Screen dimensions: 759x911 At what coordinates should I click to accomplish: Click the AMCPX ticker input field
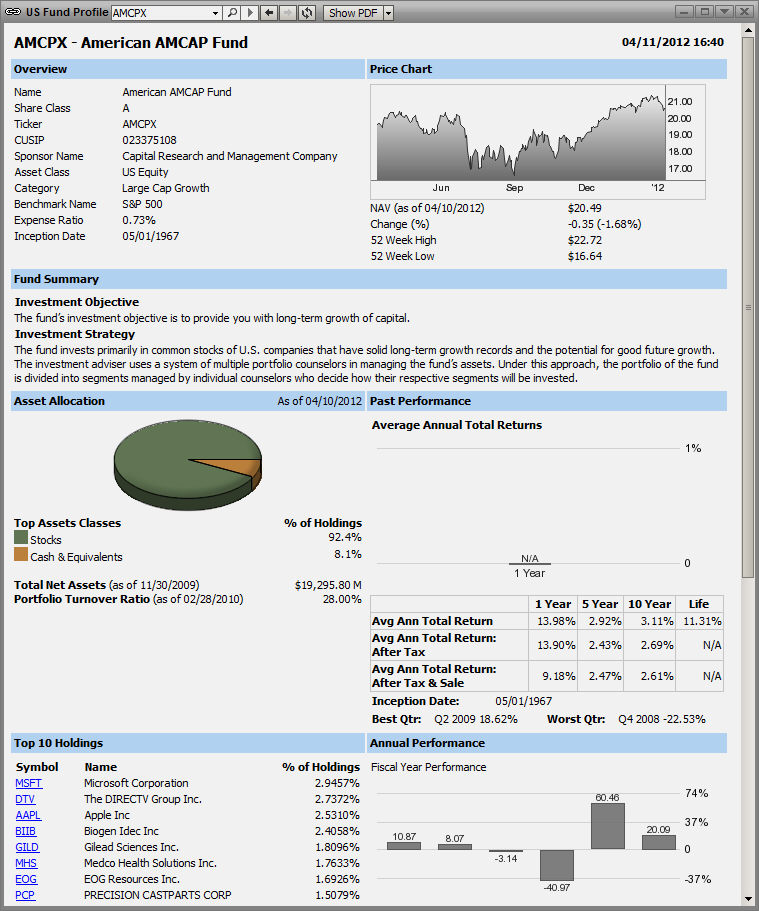coord(161,13)
